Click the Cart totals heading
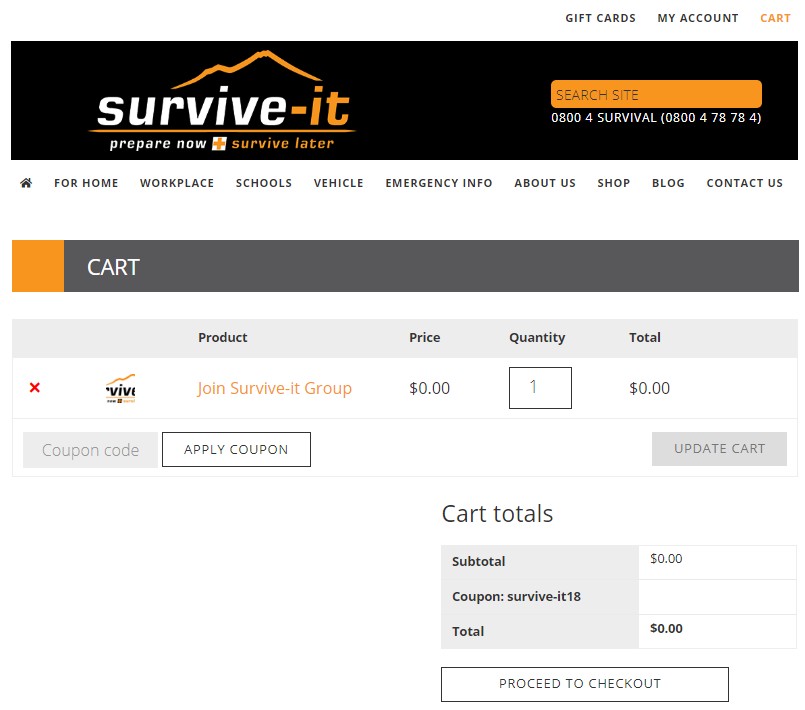The image size is (805, 710). coord(497,513)
